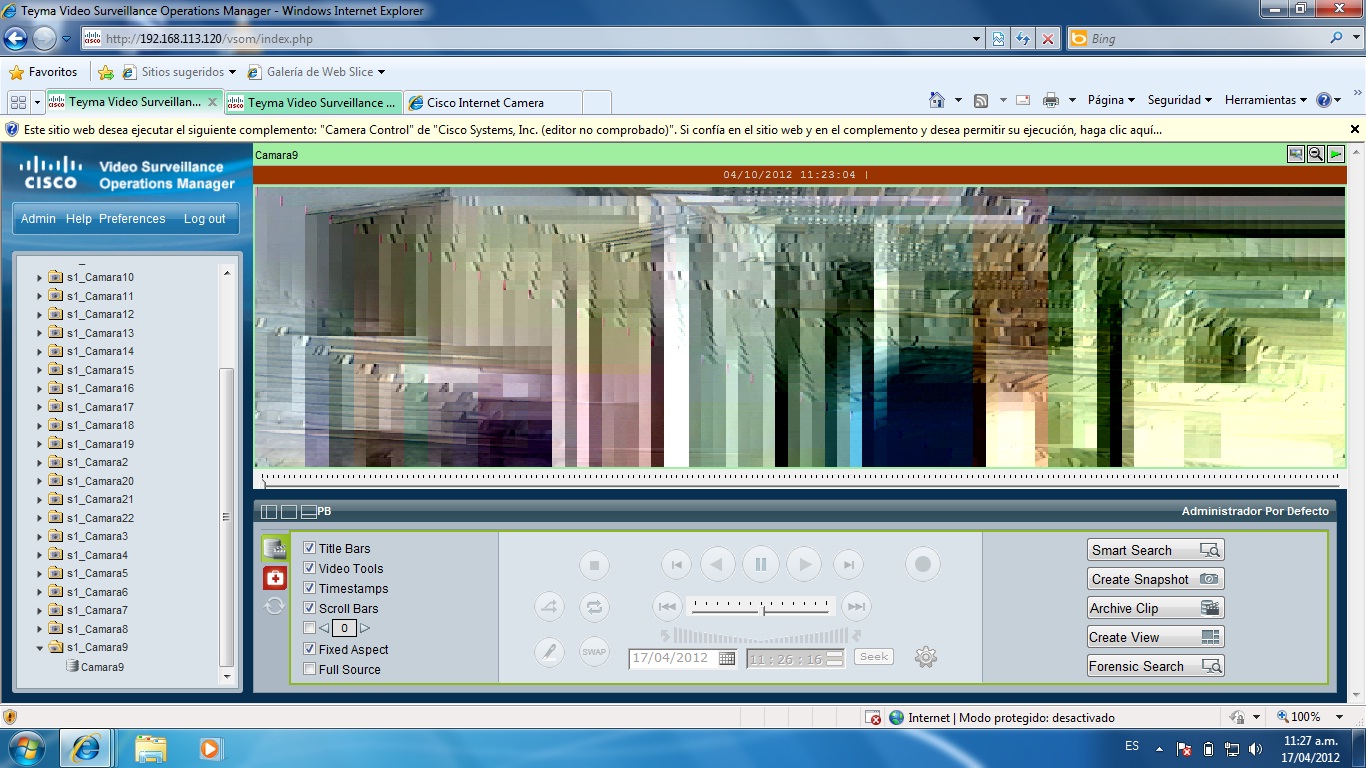Jump to end with the fast-forward-to-end button

pyautogui.click(x=856, y=606)
